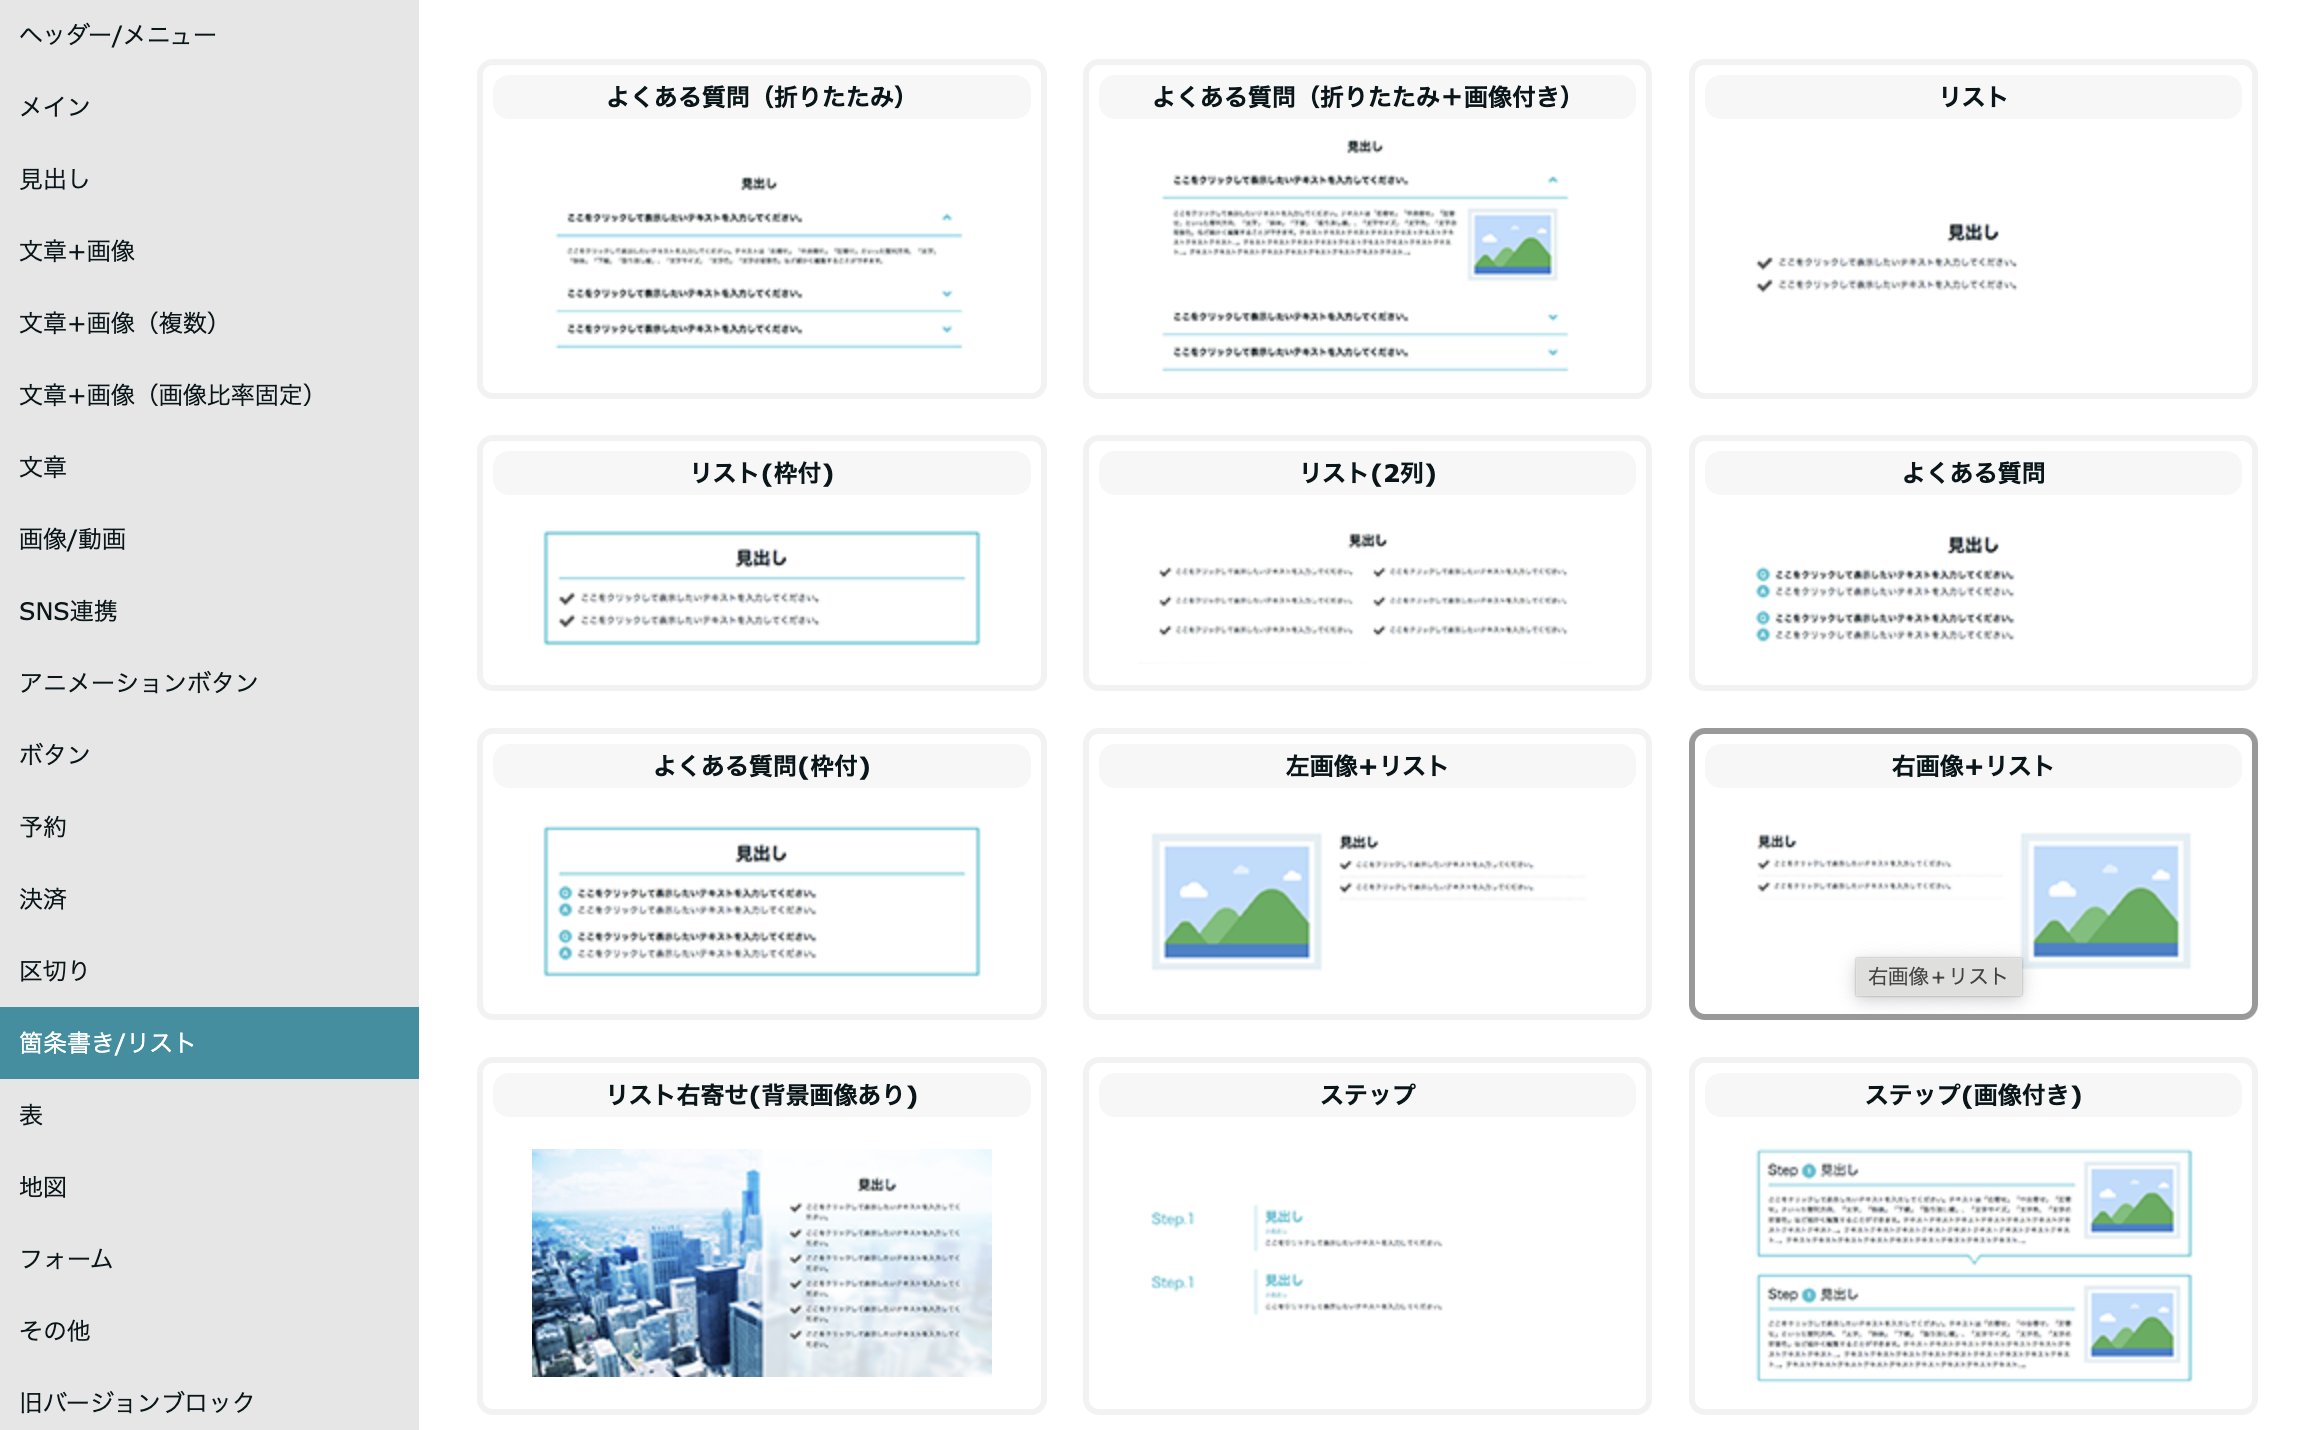
Task: Pick the リスト block template
Action: point(1972,230)
